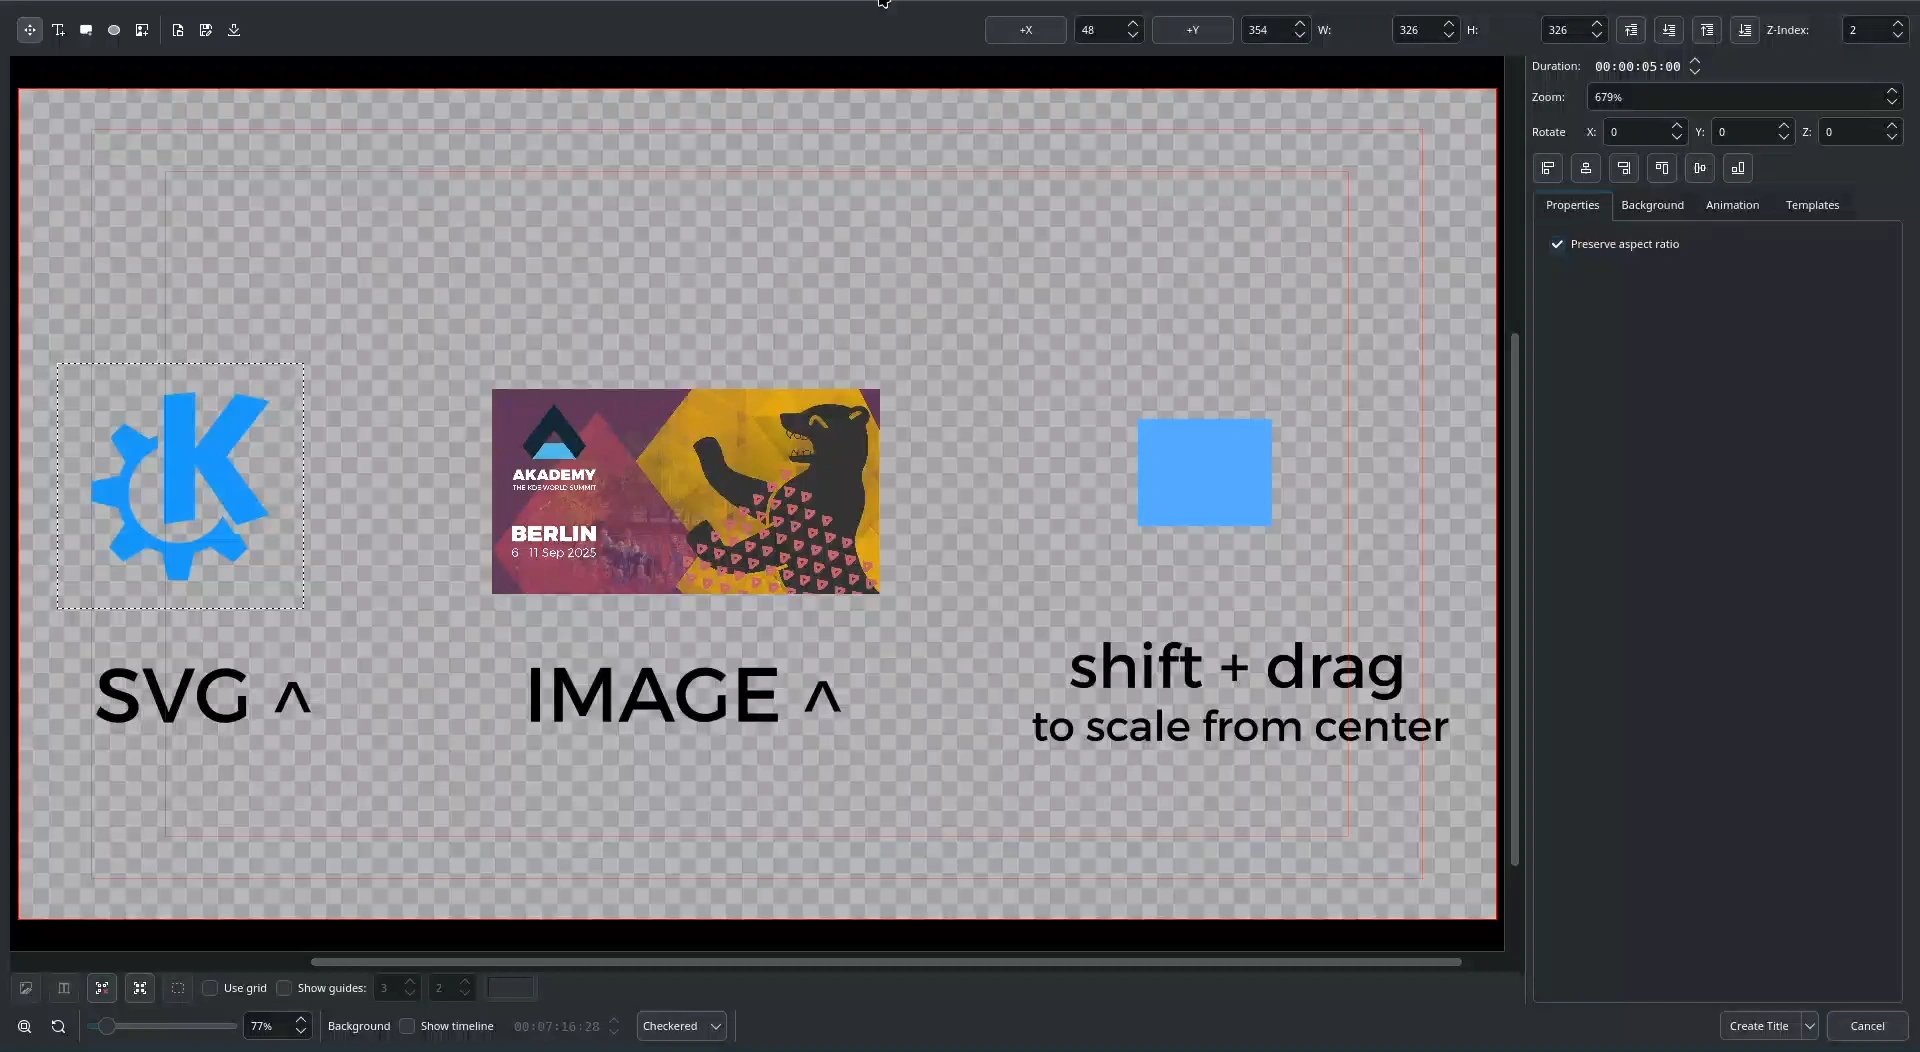Screen dimensions: 1920x1052
Task: Select the blue rectangle on canvas
Action: [x=1205, y=472]
